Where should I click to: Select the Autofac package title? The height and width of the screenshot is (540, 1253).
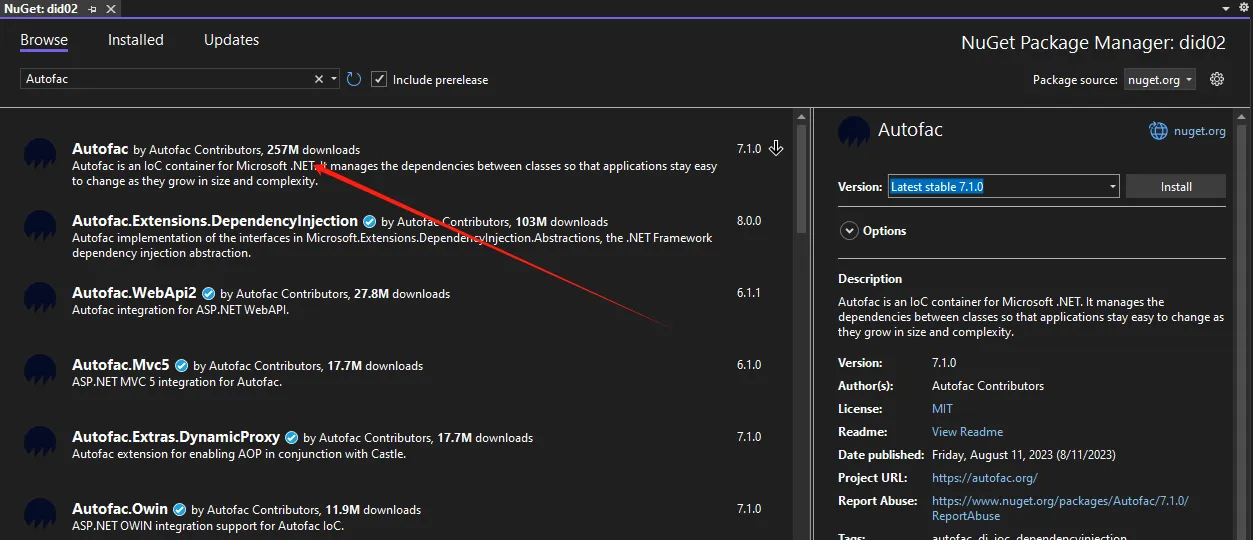pos(100,149)
